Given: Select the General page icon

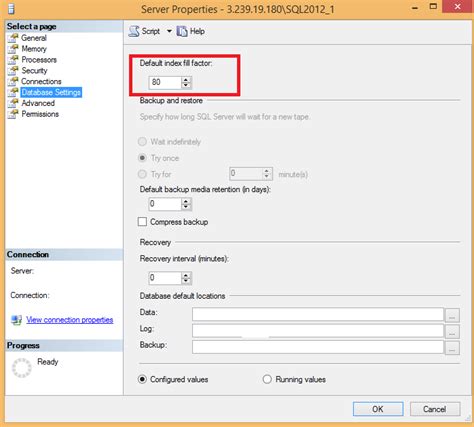Looking at the screenshot, I should point(13,38).
